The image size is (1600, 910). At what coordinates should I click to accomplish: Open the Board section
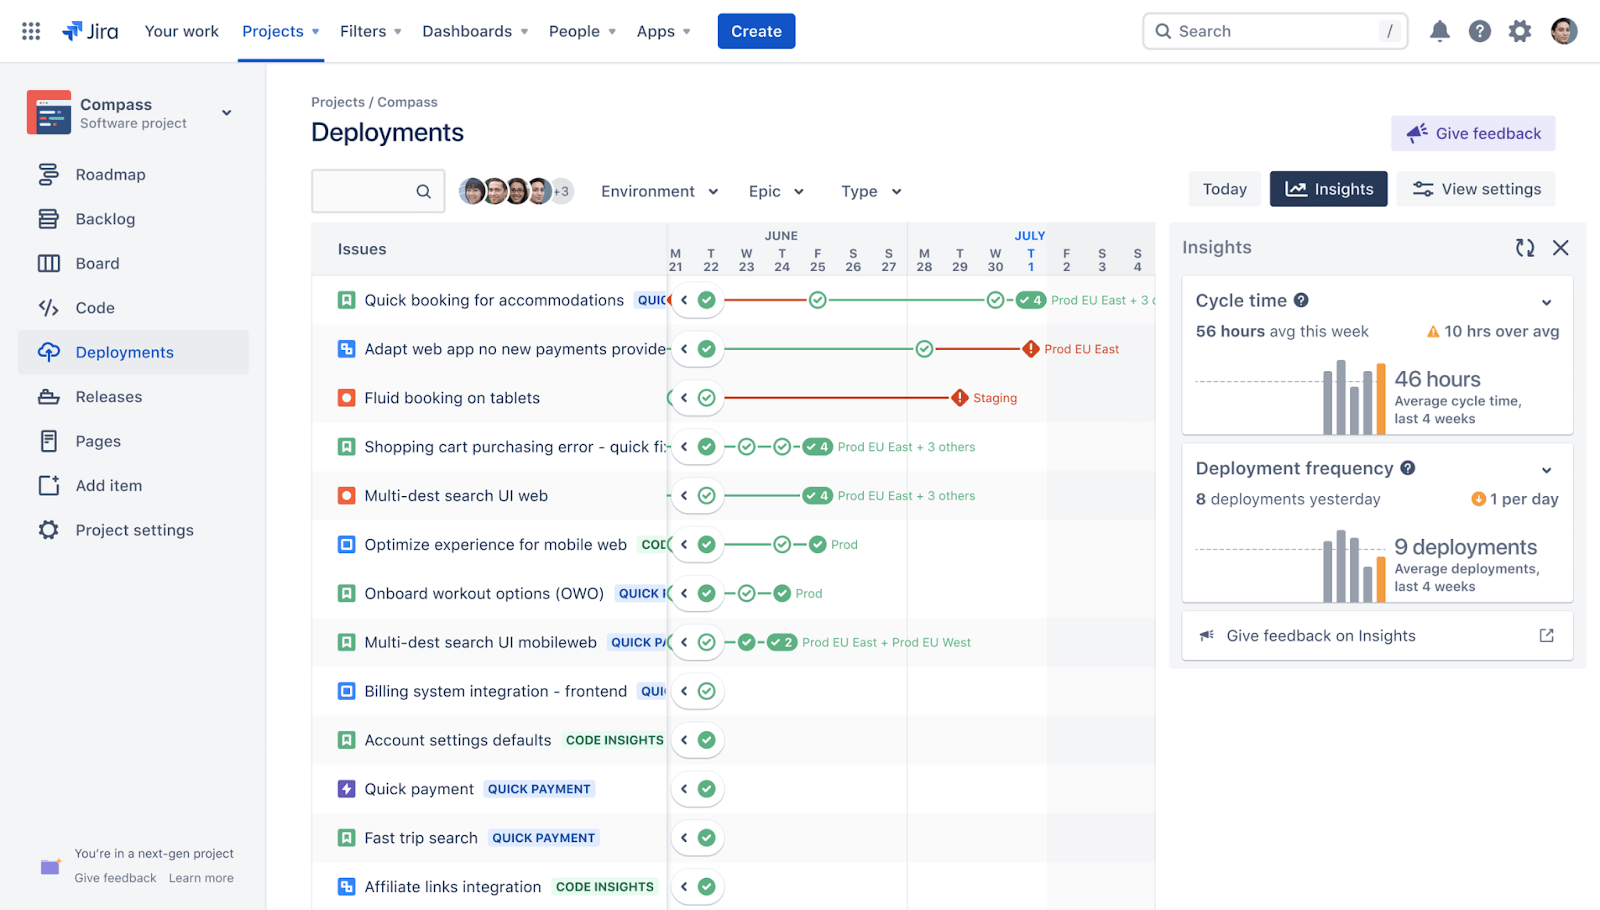pyautogui.click(x=97, y=263)
